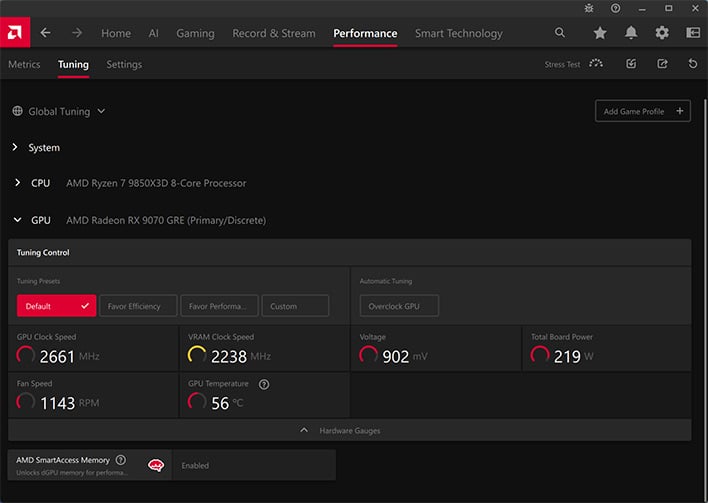Switch to the Metrics sub-tab
This screenshot has height=503, width=708.
(24, 64)
